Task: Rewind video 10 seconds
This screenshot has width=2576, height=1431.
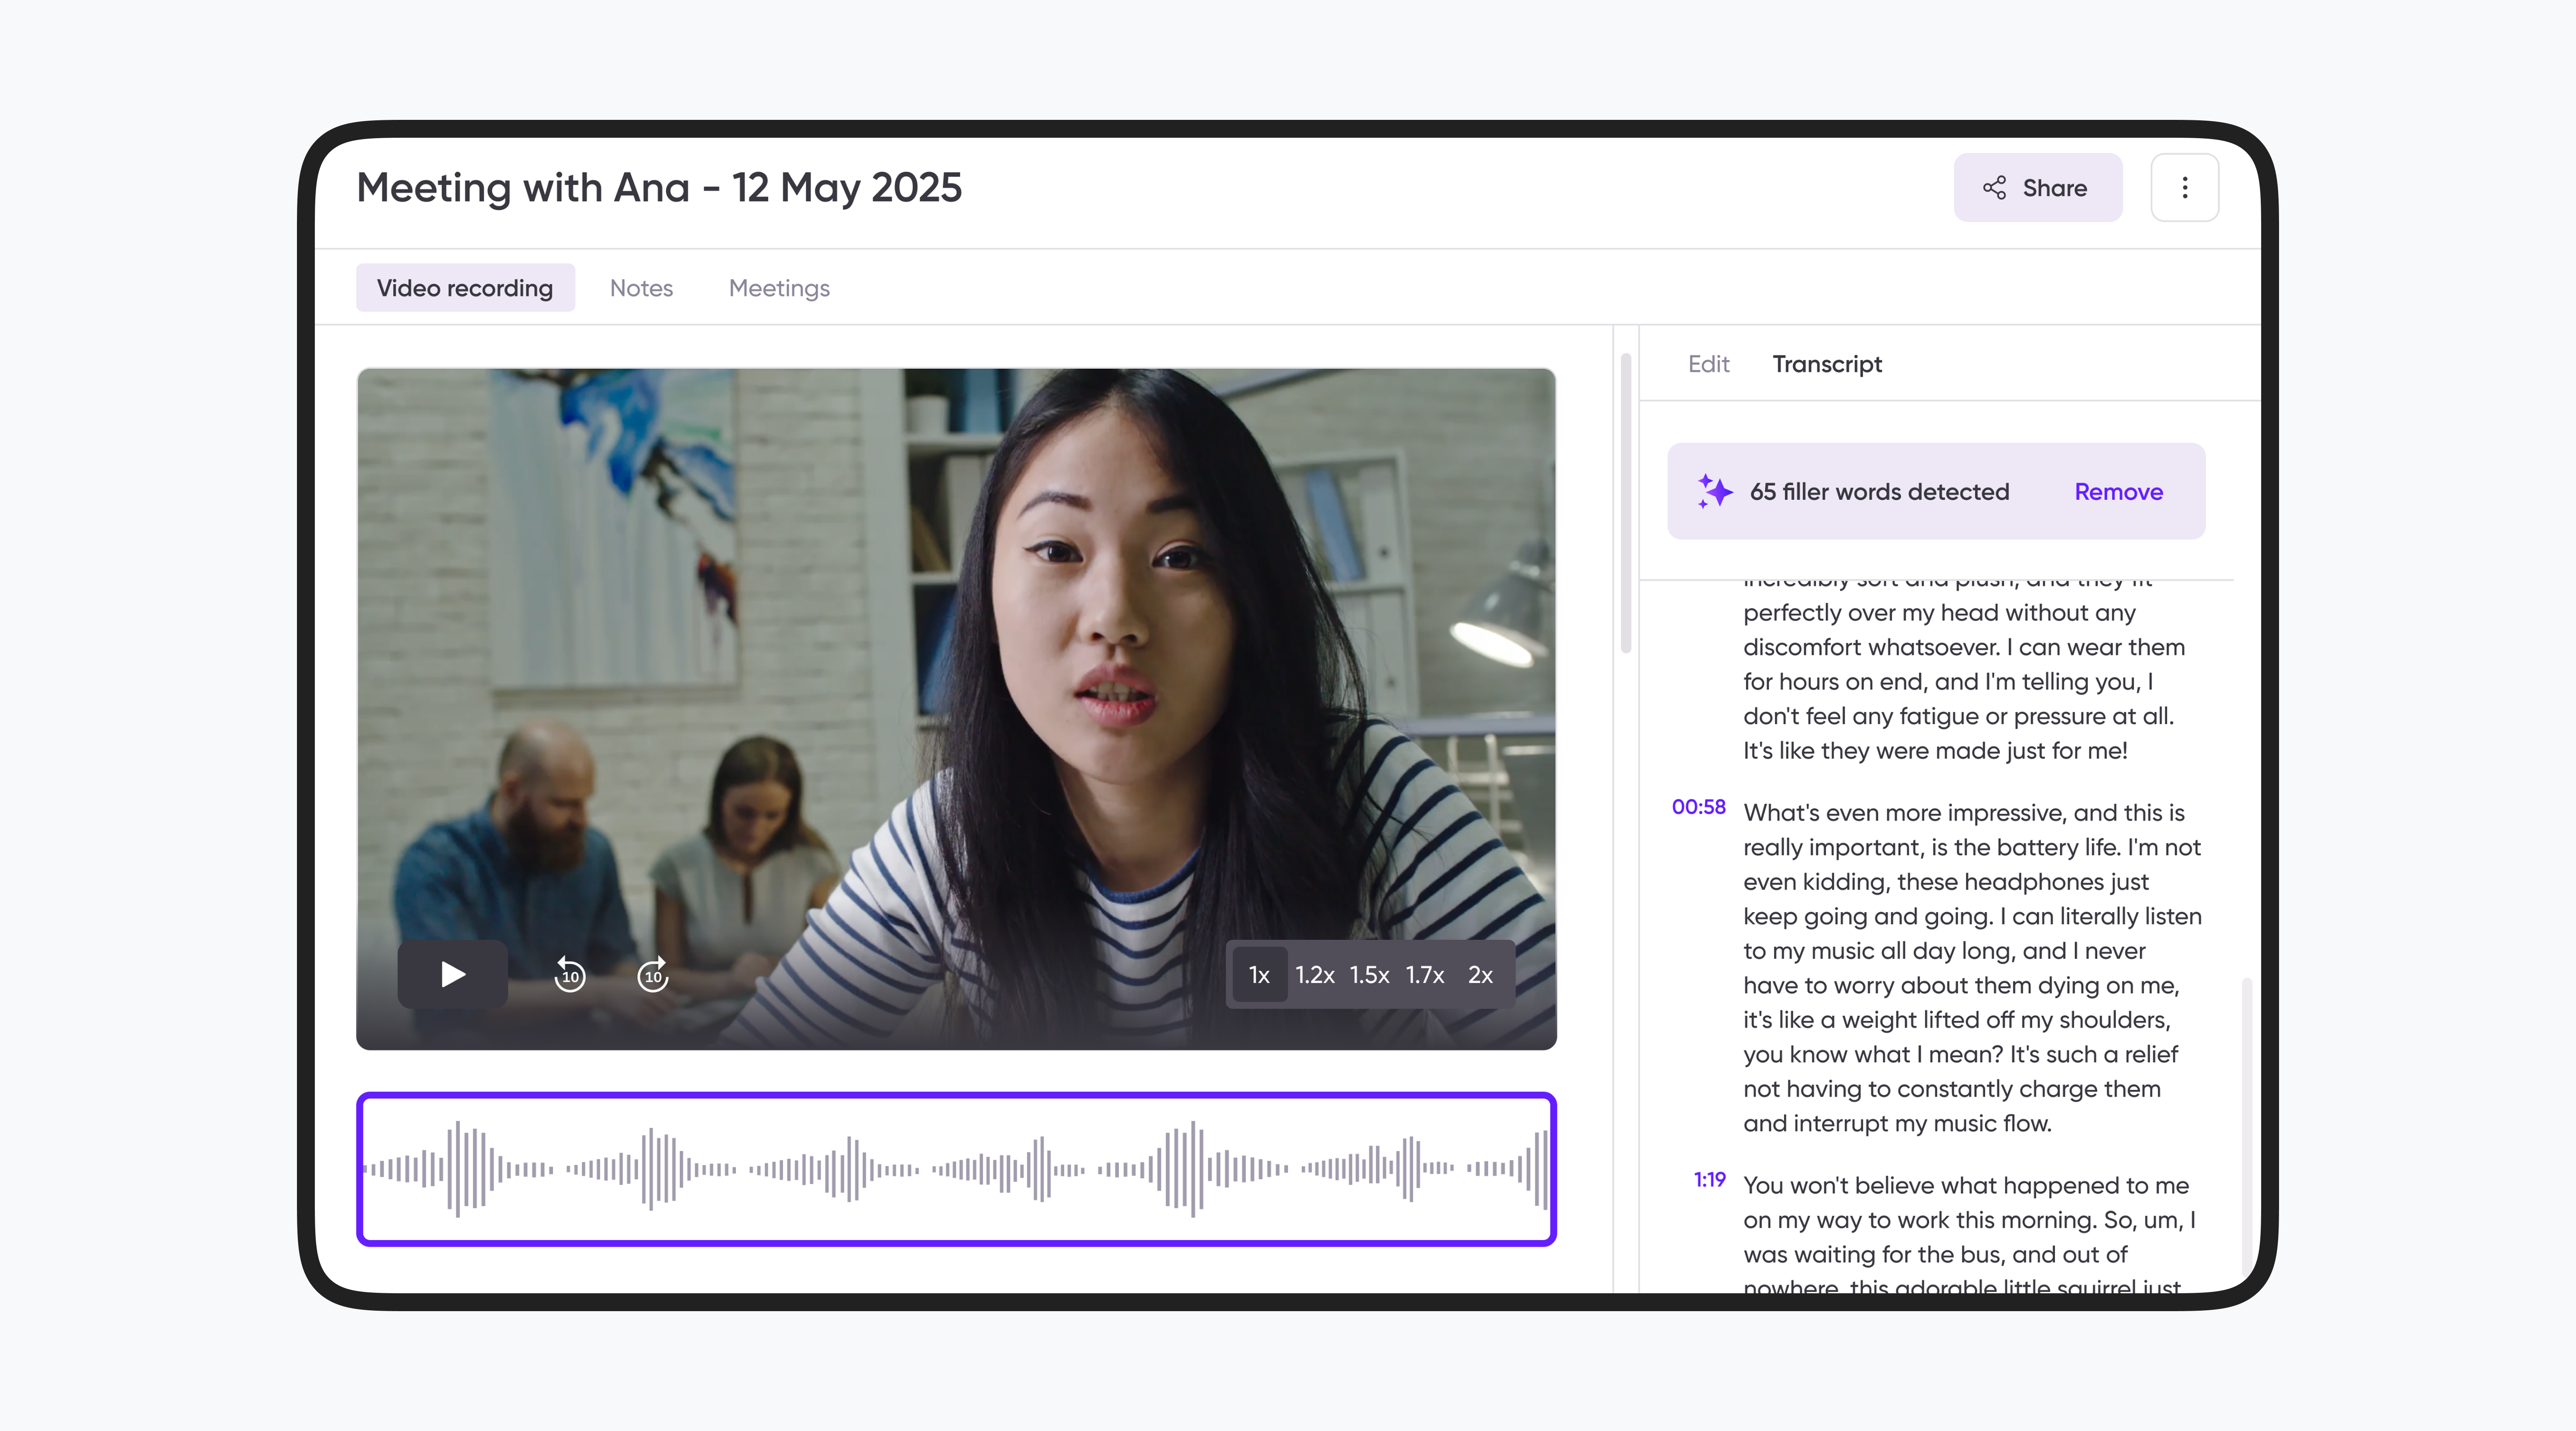Action: pos(570,974)
